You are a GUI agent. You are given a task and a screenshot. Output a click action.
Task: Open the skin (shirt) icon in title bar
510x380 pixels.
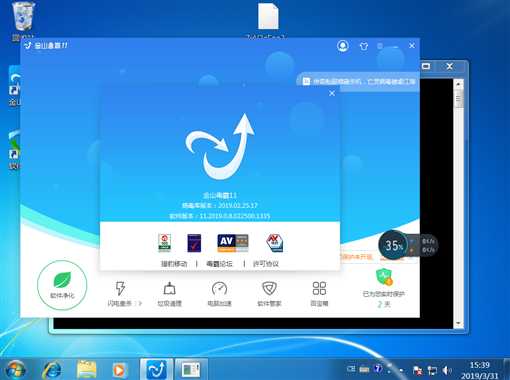(x=364, y=46)
